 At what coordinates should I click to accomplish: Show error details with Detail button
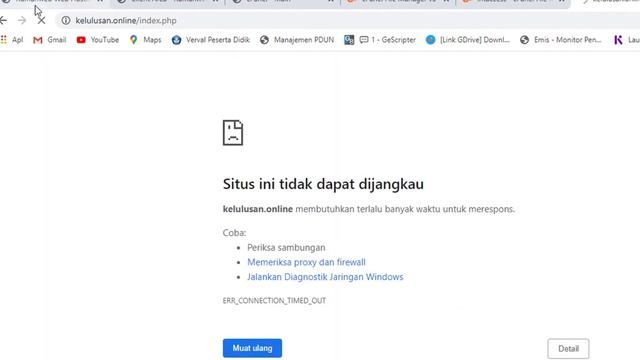coord(568,349)
